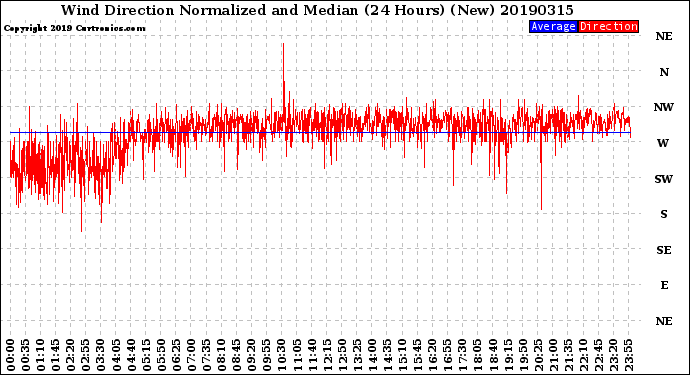
Task: Click the 05:15 time axis label
Action: (x=146, y=355)
